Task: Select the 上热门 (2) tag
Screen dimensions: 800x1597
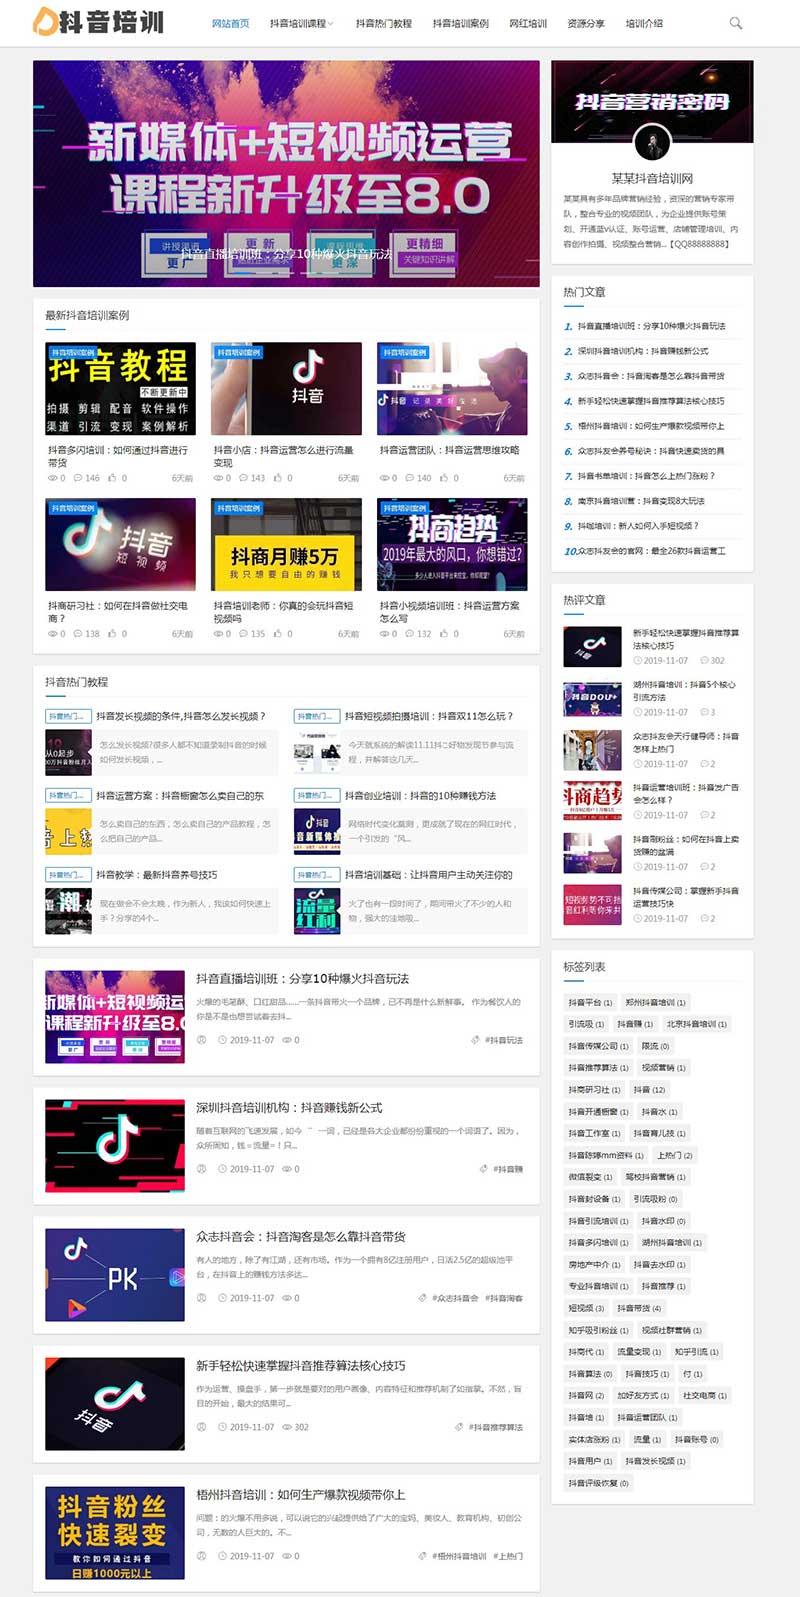Action: tap(675, 1155)
